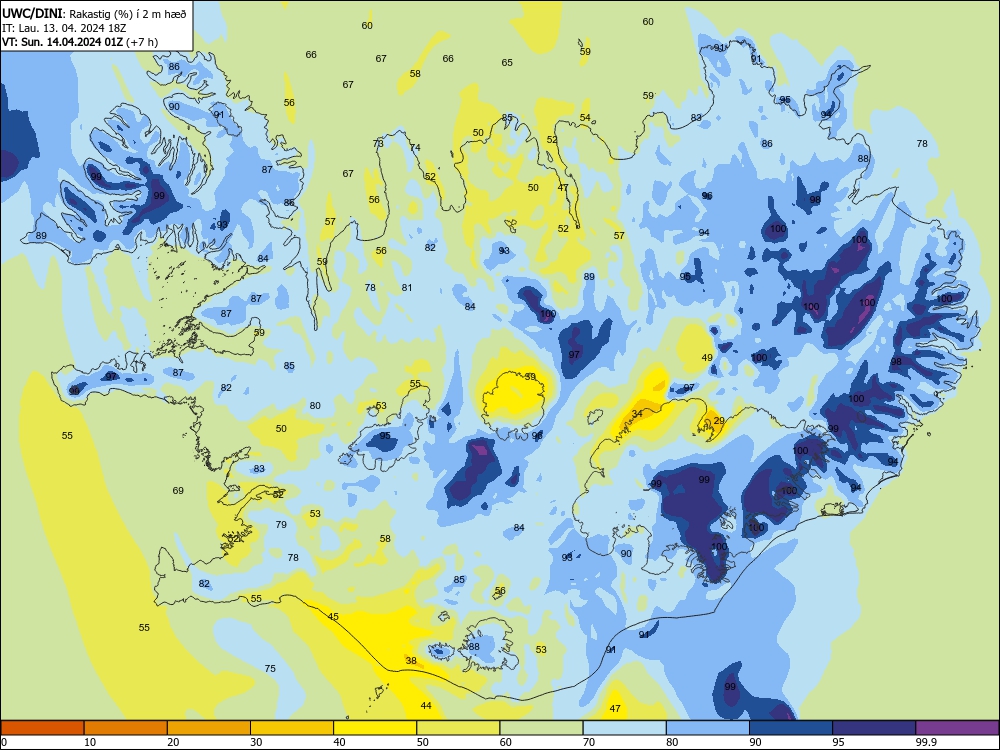Click the '0' legend tick label
This screenshot has width=1000, height=750.
pos(5,742)
